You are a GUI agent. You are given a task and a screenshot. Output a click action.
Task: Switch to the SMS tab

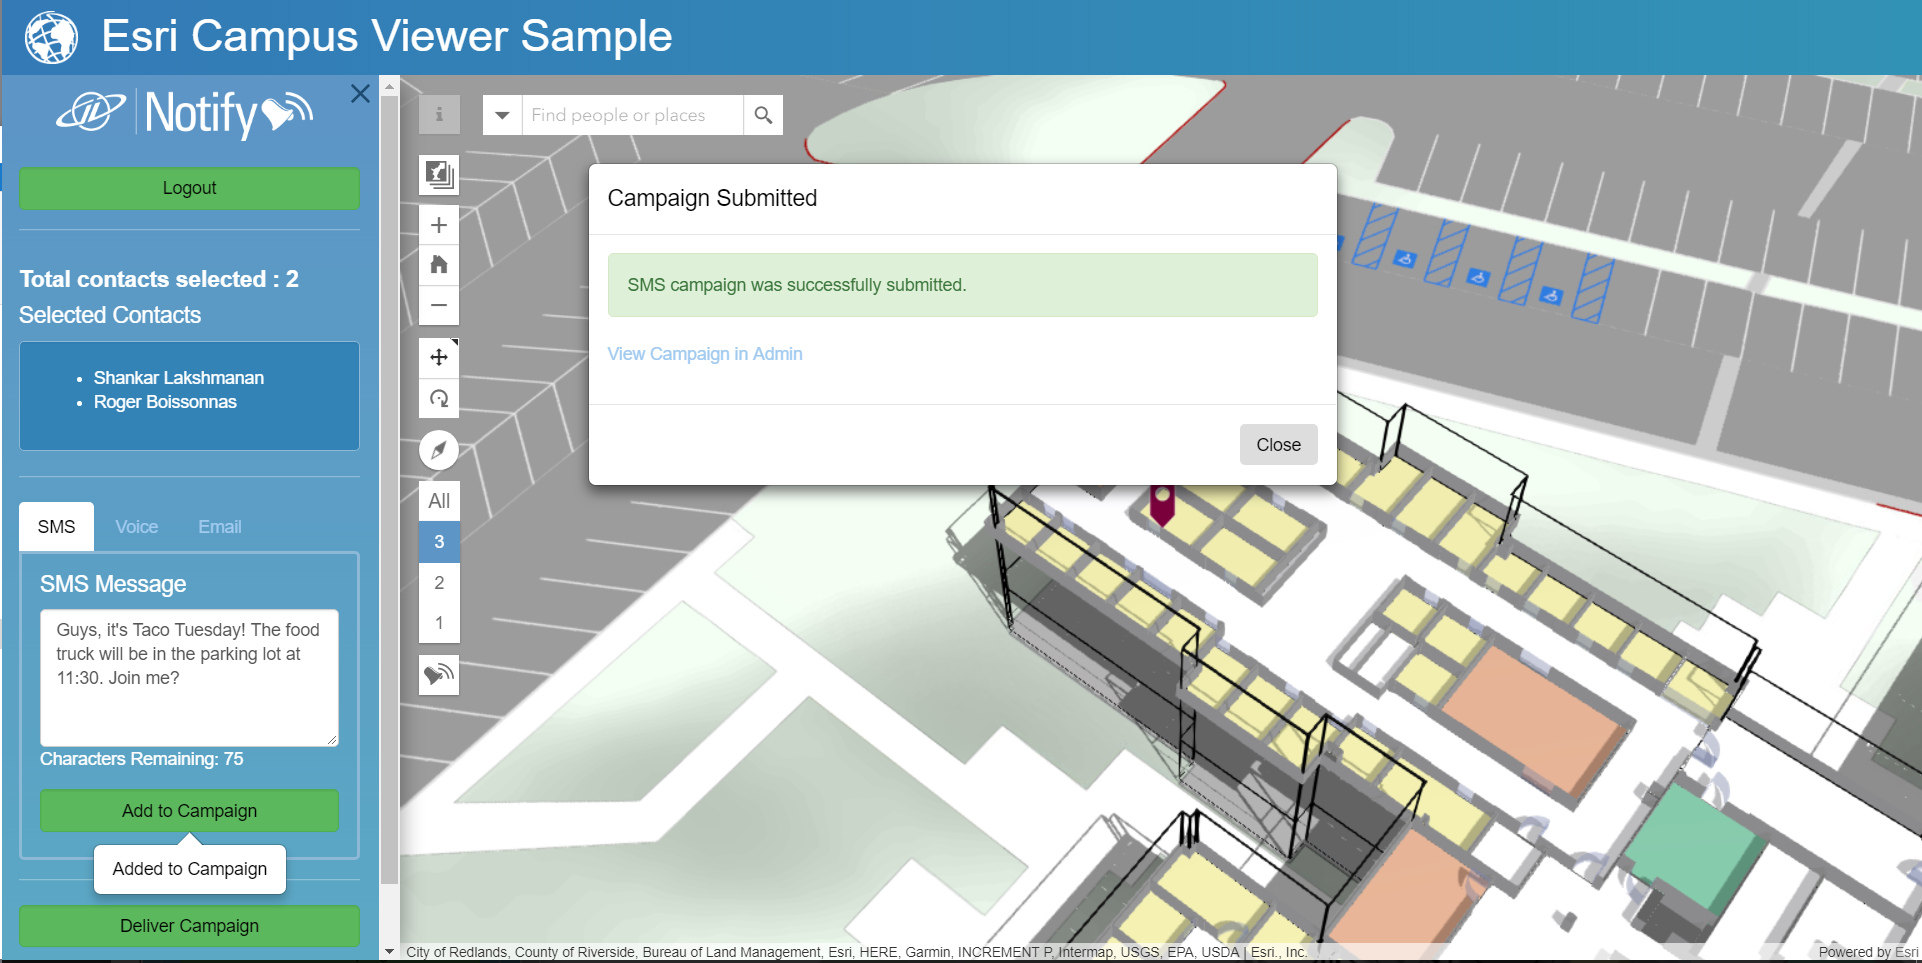[x=56, y=527]
